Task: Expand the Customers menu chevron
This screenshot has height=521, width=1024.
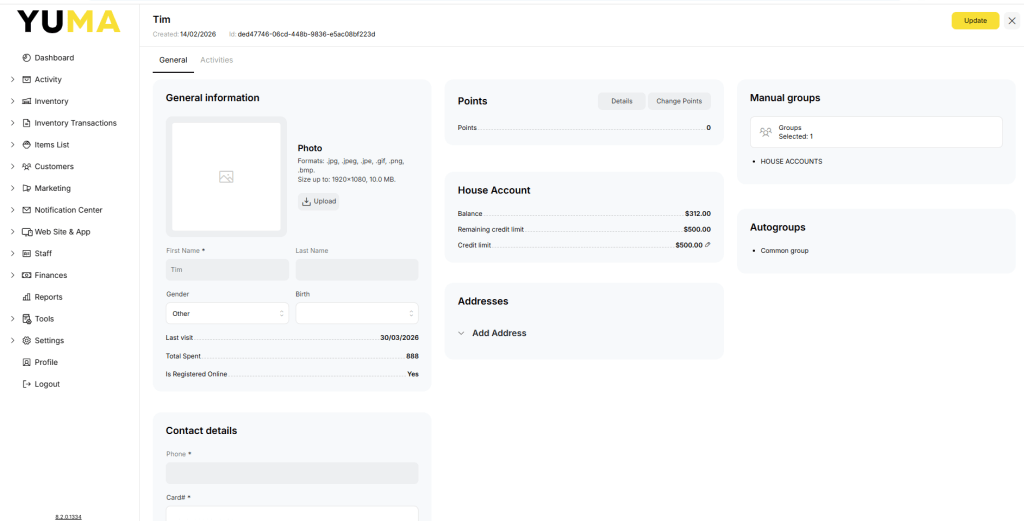Action: tap(12, 166)
